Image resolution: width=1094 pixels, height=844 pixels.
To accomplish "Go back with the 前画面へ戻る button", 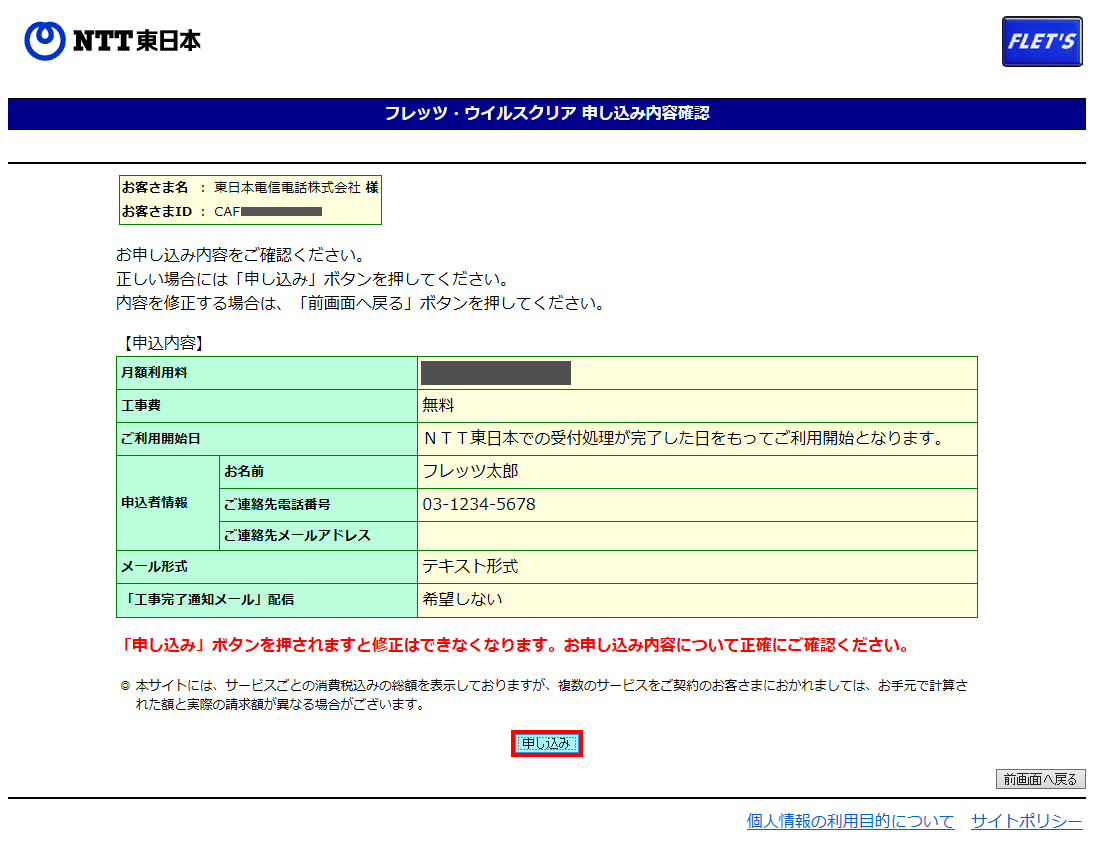I will (x=1040, y=779).
